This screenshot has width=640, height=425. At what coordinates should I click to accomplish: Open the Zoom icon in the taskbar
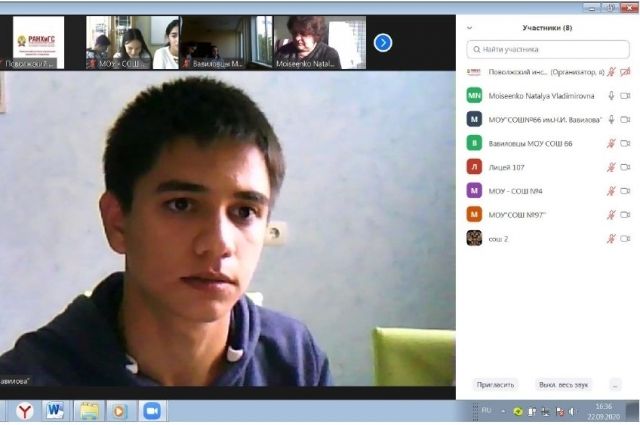[152, 410]
